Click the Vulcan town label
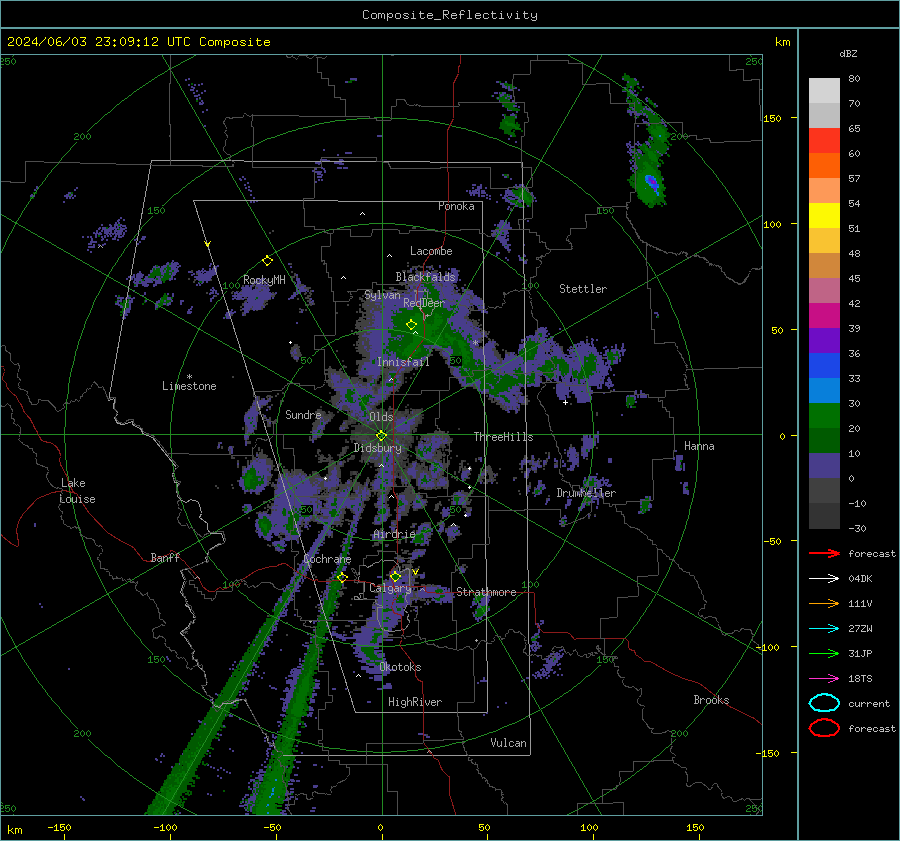900x841 pixels. (509, 743)
